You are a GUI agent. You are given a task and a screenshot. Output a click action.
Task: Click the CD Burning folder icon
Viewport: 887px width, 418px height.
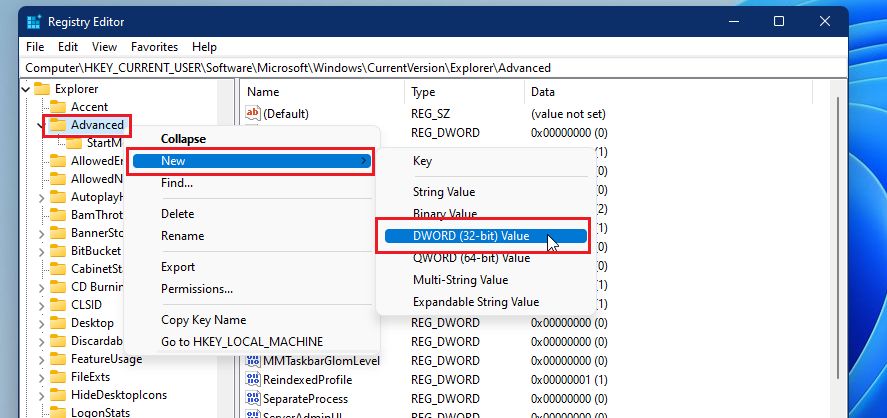tap(58, 287)
